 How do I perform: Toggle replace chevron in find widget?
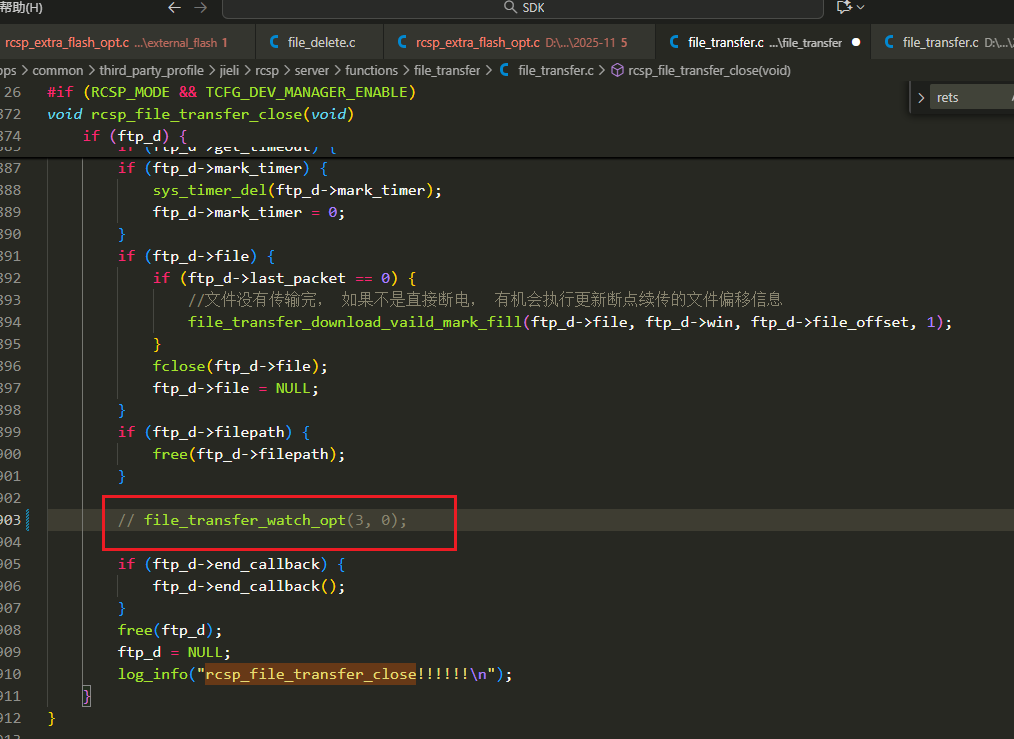(x=921, y=98)
